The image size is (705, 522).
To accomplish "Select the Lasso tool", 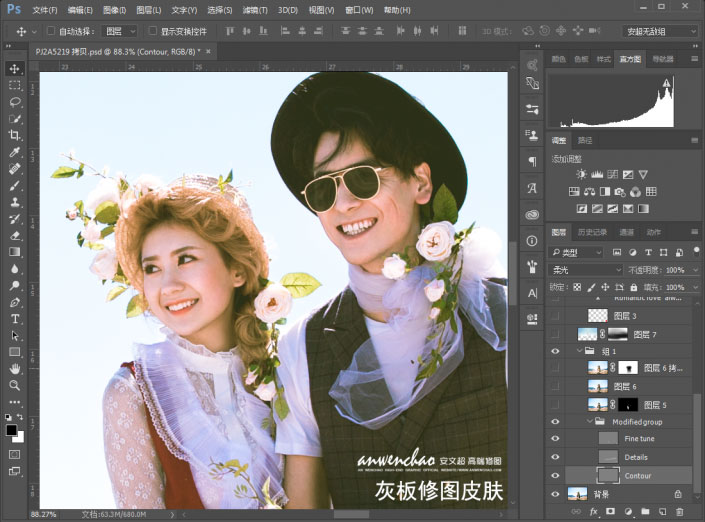I will (14, 102).
